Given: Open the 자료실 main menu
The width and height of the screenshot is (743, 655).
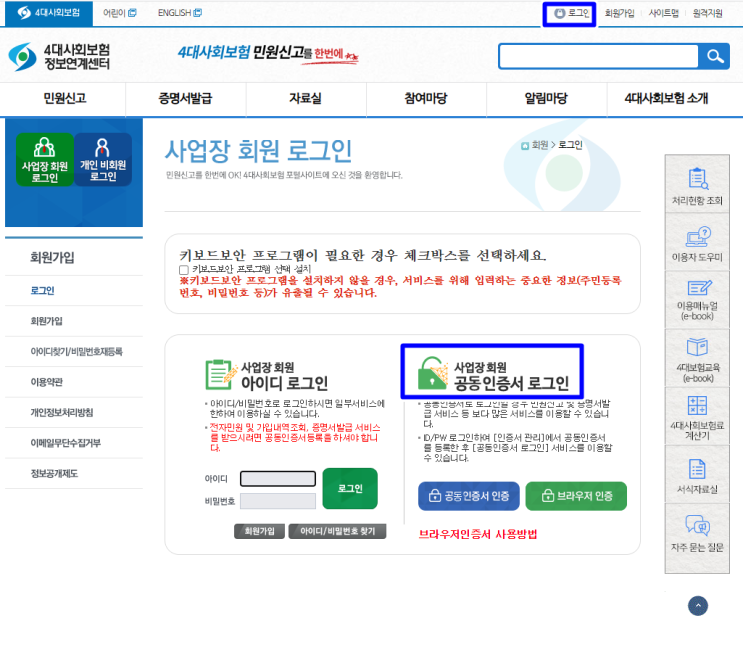Looking at the screenshot, I should coord(306,99).
